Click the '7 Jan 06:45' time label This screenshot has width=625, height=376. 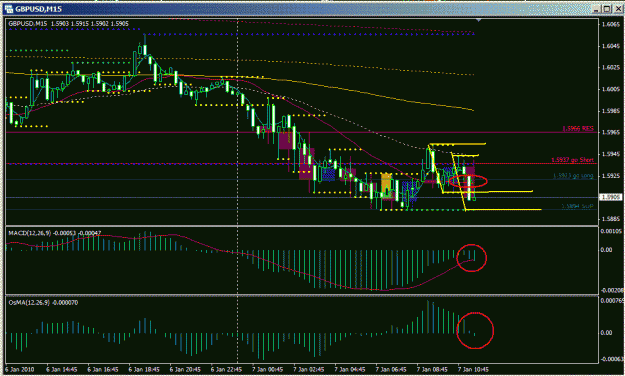(x=391, y=370)
